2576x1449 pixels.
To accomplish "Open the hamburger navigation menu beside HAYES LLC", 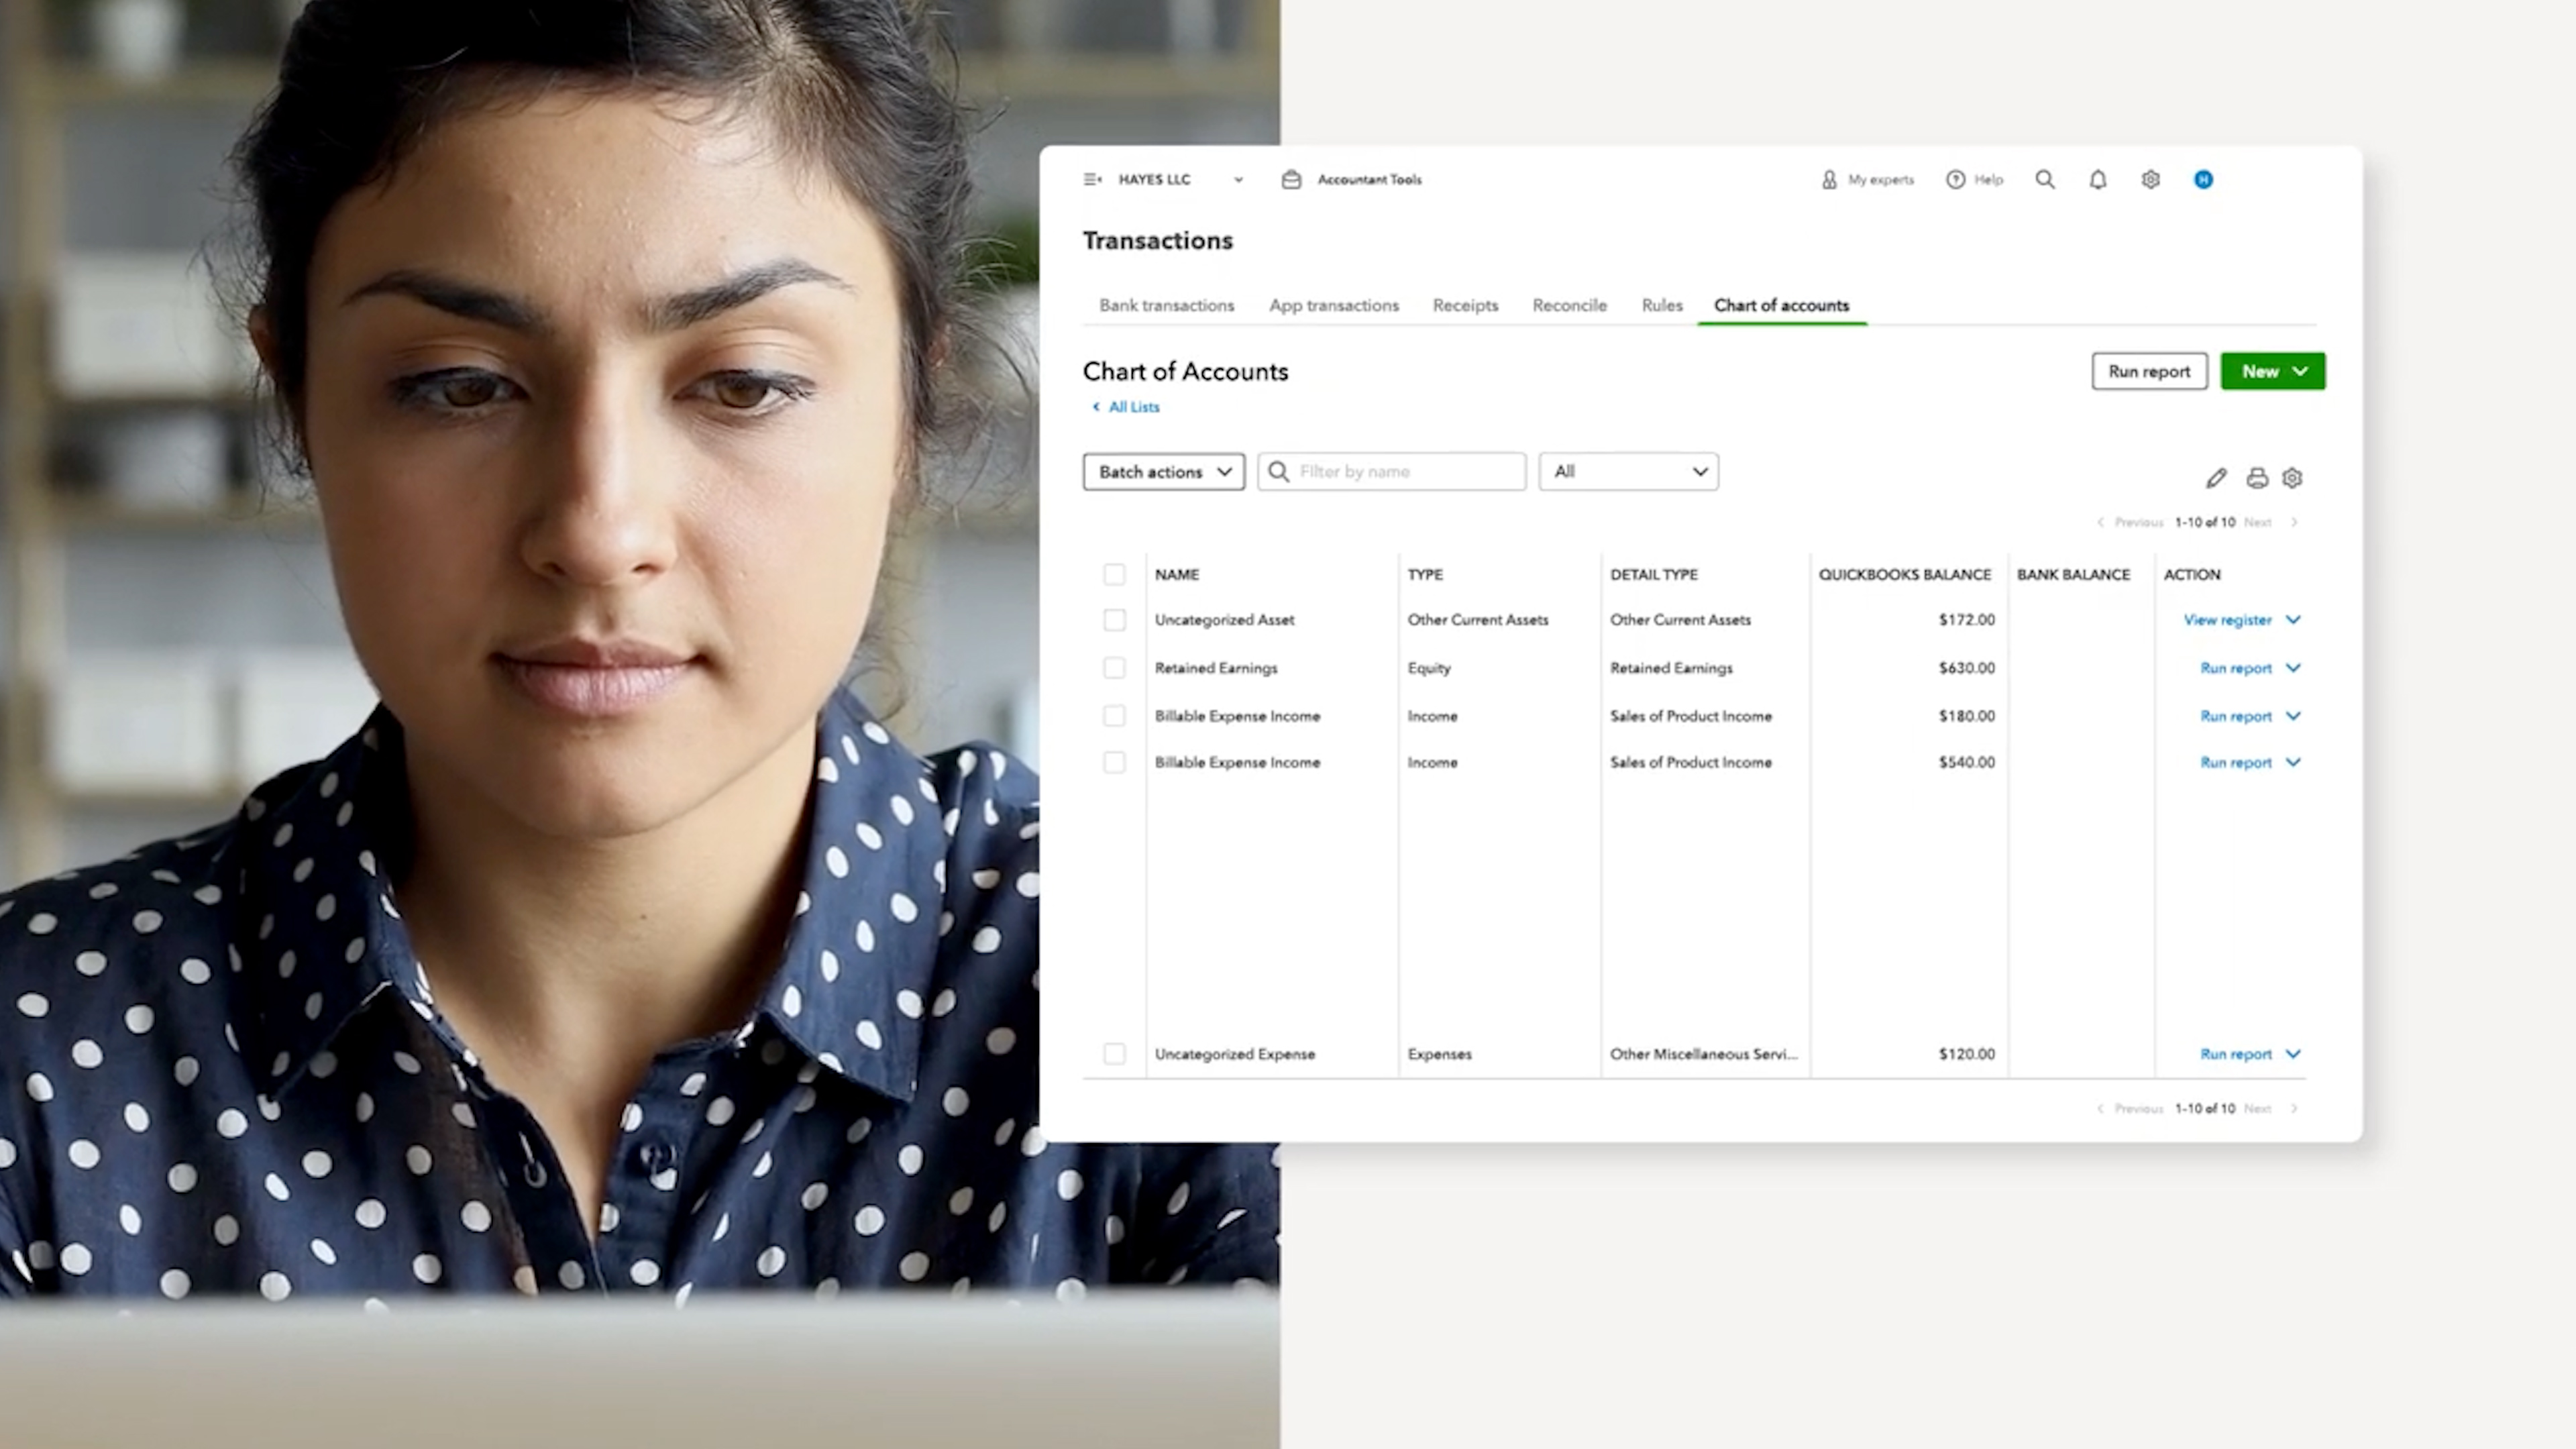I will tap(1092, 179).
